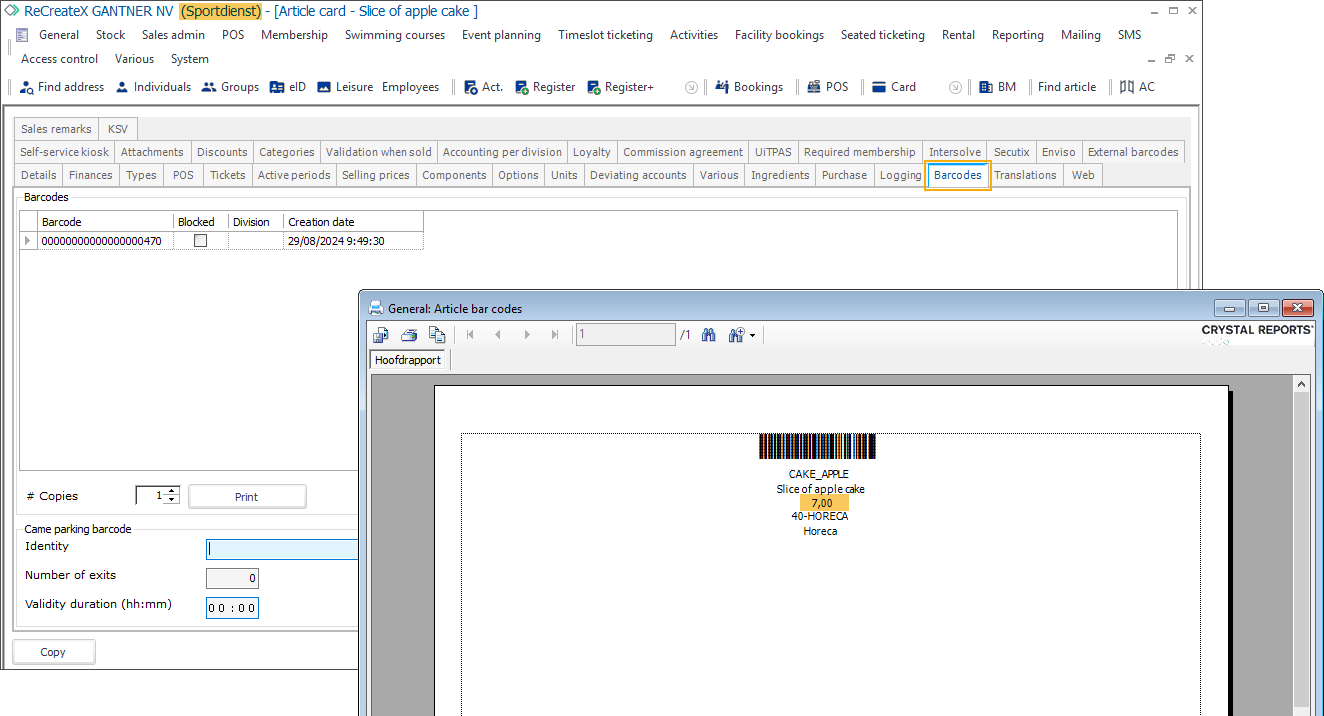
Task: Click the Groups toolbar icon
Action: click(209, 87)
